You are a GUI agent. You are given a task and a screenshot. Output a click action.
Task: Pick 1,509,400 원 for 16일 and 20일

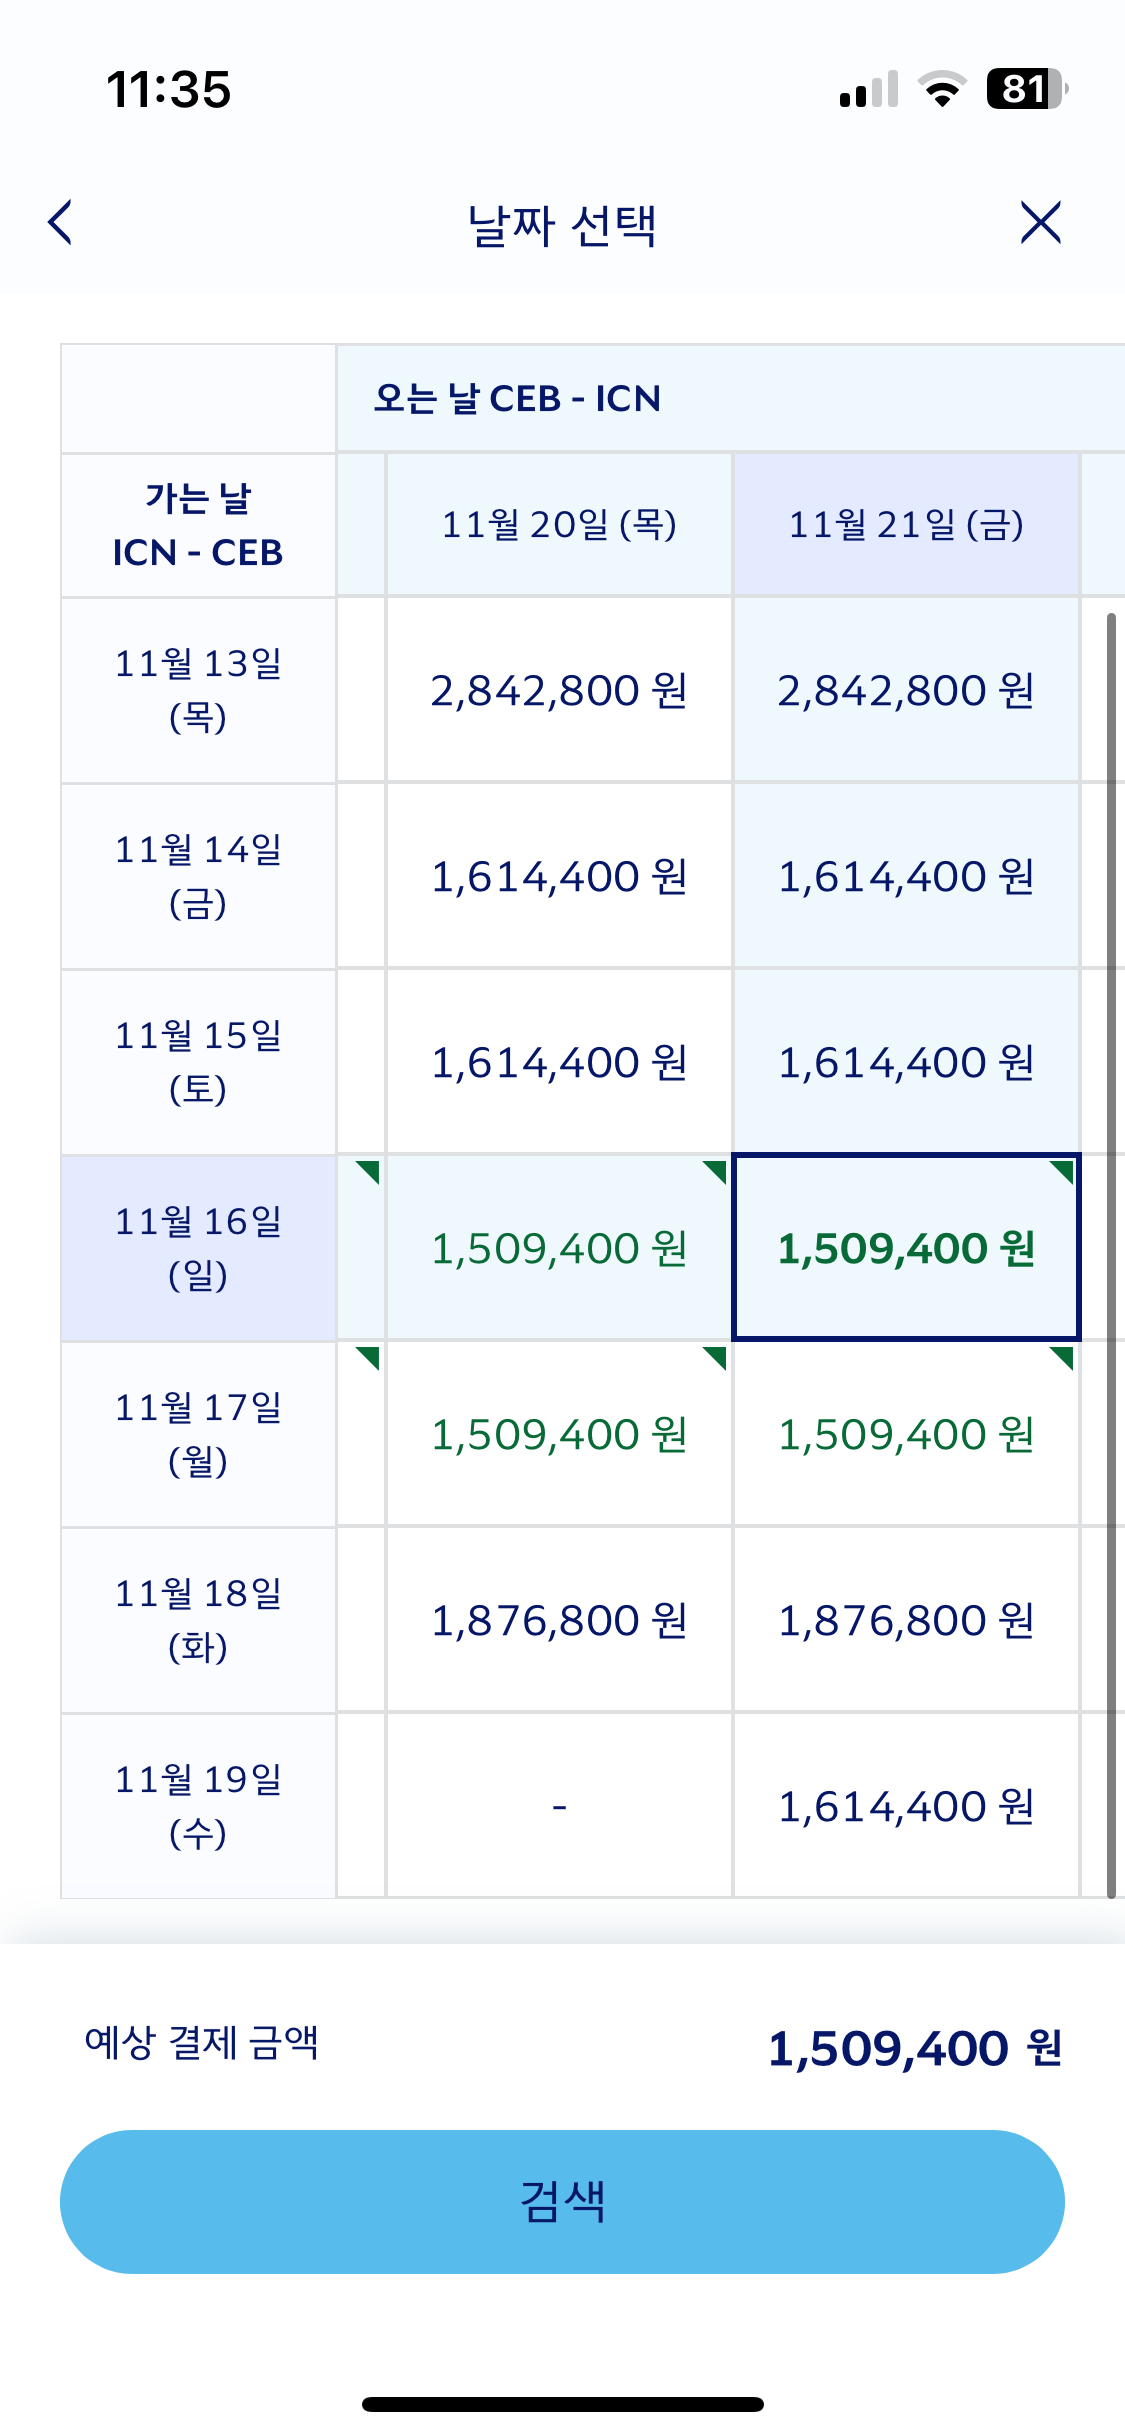[559, 1248]
